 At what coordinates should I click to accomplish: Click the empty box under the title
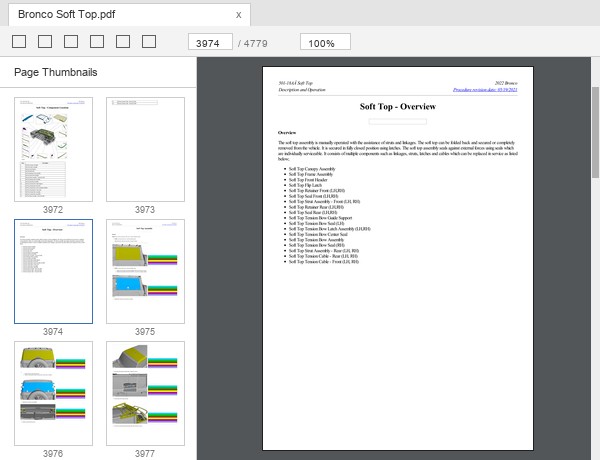[x=398, y=121]
